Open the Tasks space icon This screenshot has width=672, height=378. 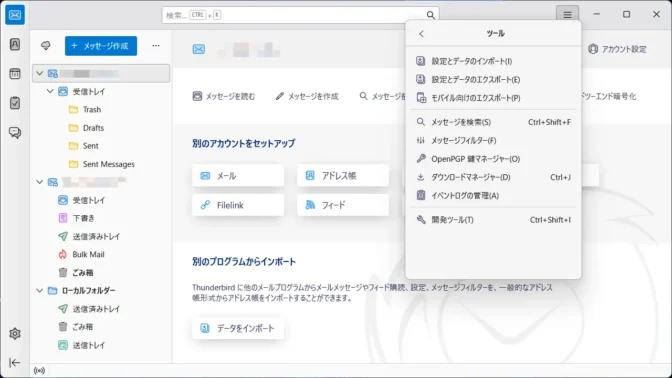pos(15,103)
